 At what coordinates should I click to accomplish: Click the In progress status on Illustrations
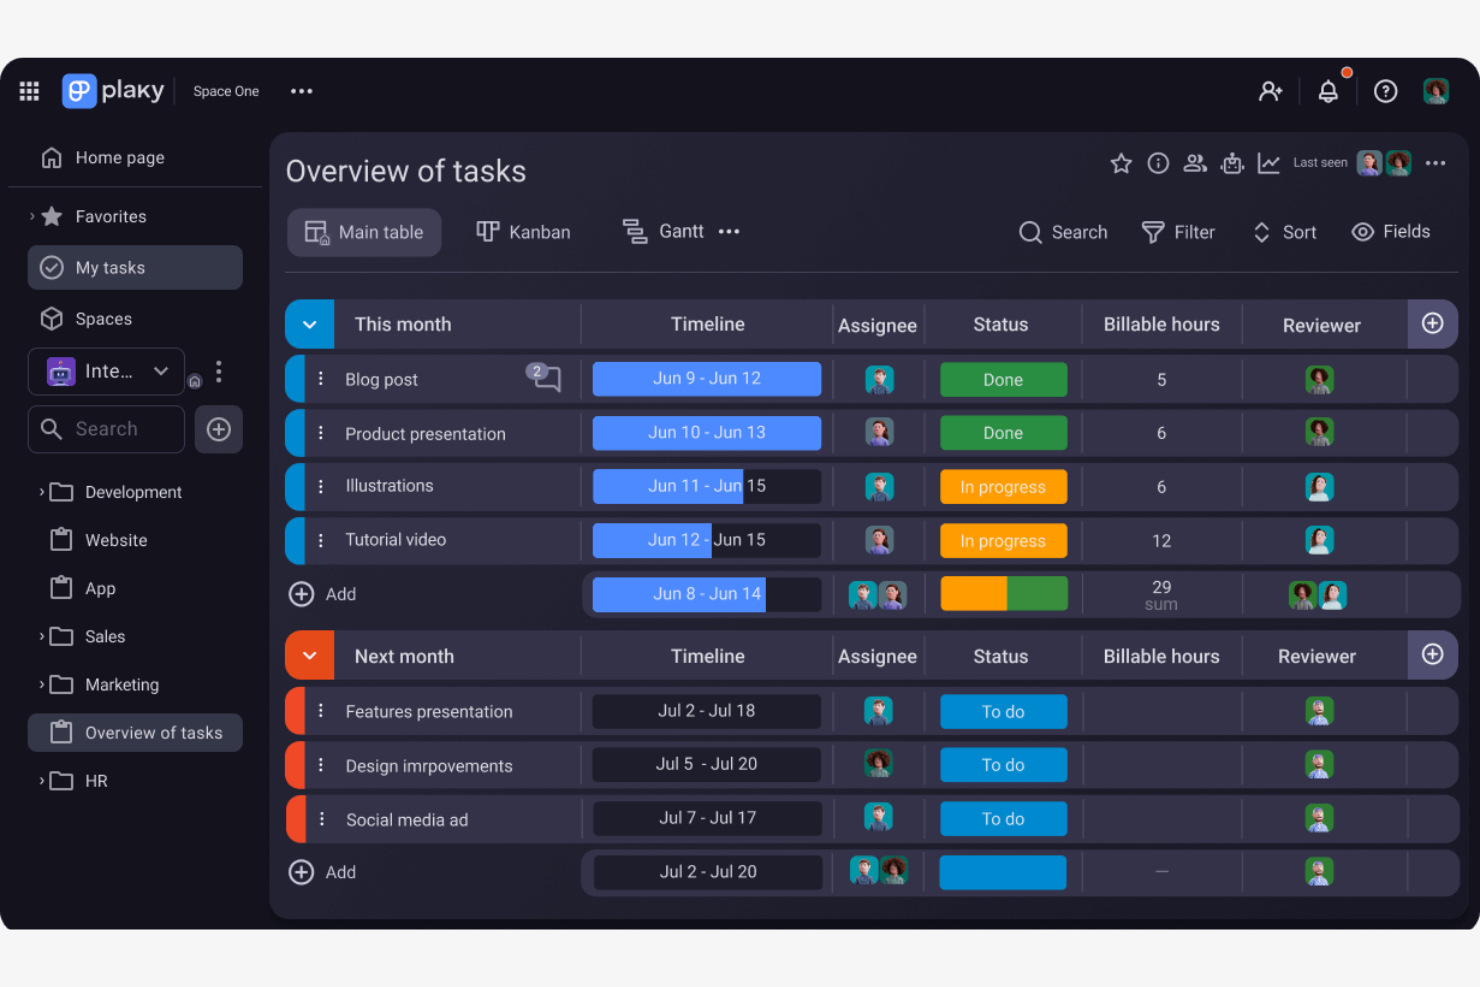(1003, 487)
